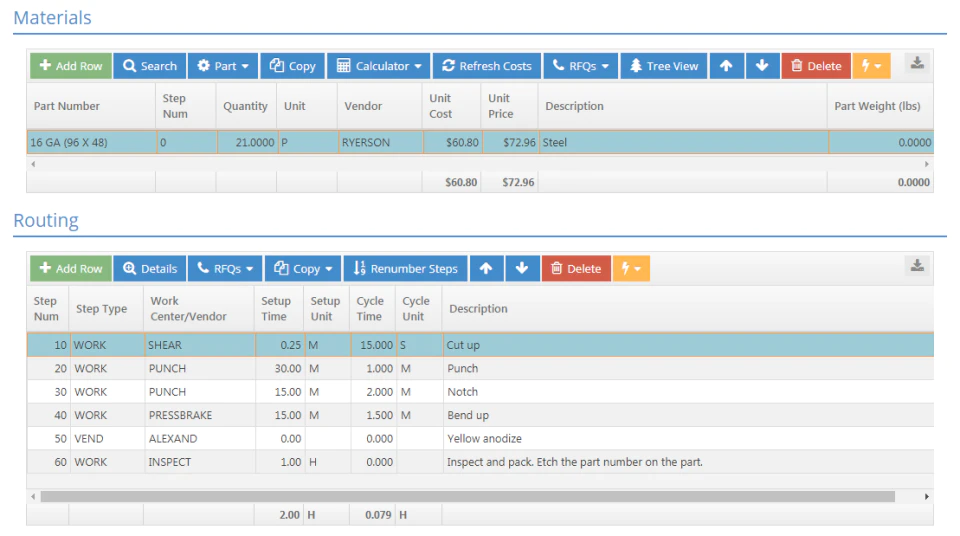Move material row down with arrow
Image resolution: width=960 pixels, height=536 pixels.
click(x=762, y=66)
